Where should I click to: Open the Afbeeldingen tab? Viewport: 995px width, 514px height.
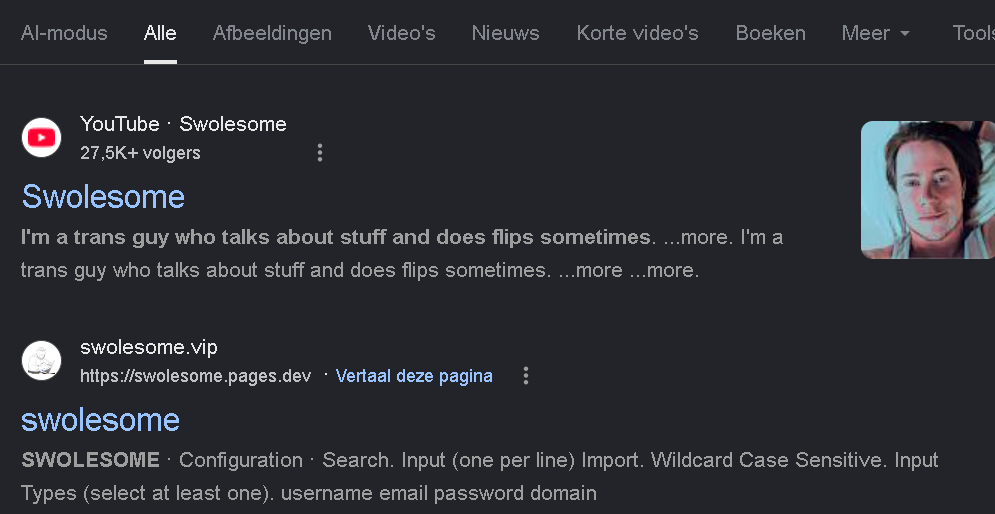tap(272, 33)
